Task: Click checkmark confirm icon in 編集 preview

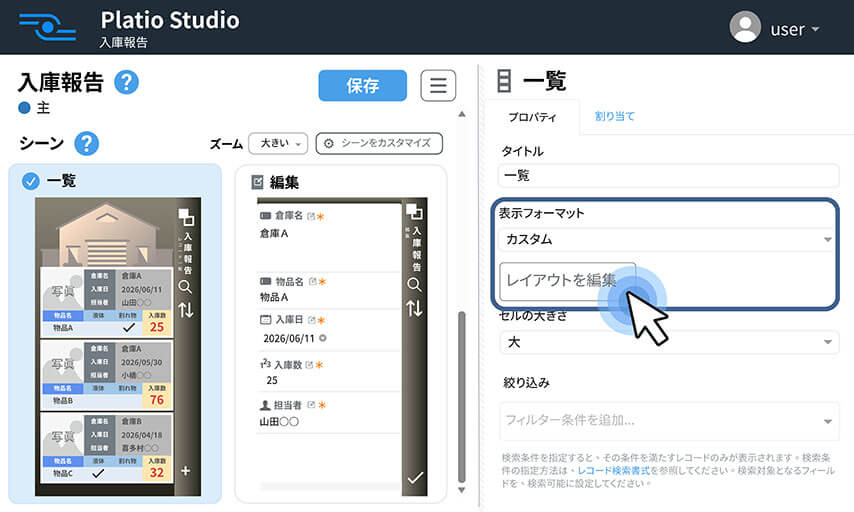Action: 415,478
